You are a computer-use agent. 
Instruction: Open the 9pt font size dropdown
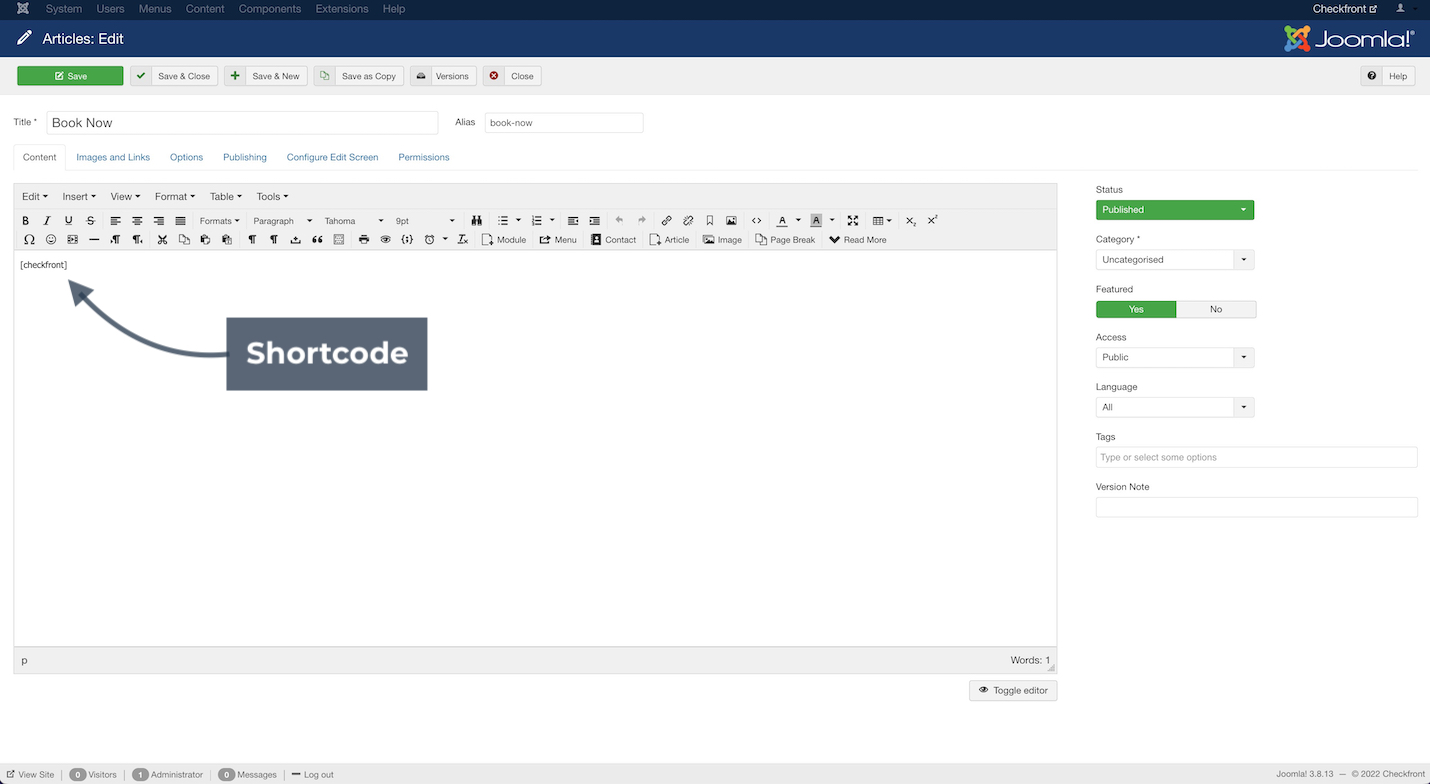(424, 221)
